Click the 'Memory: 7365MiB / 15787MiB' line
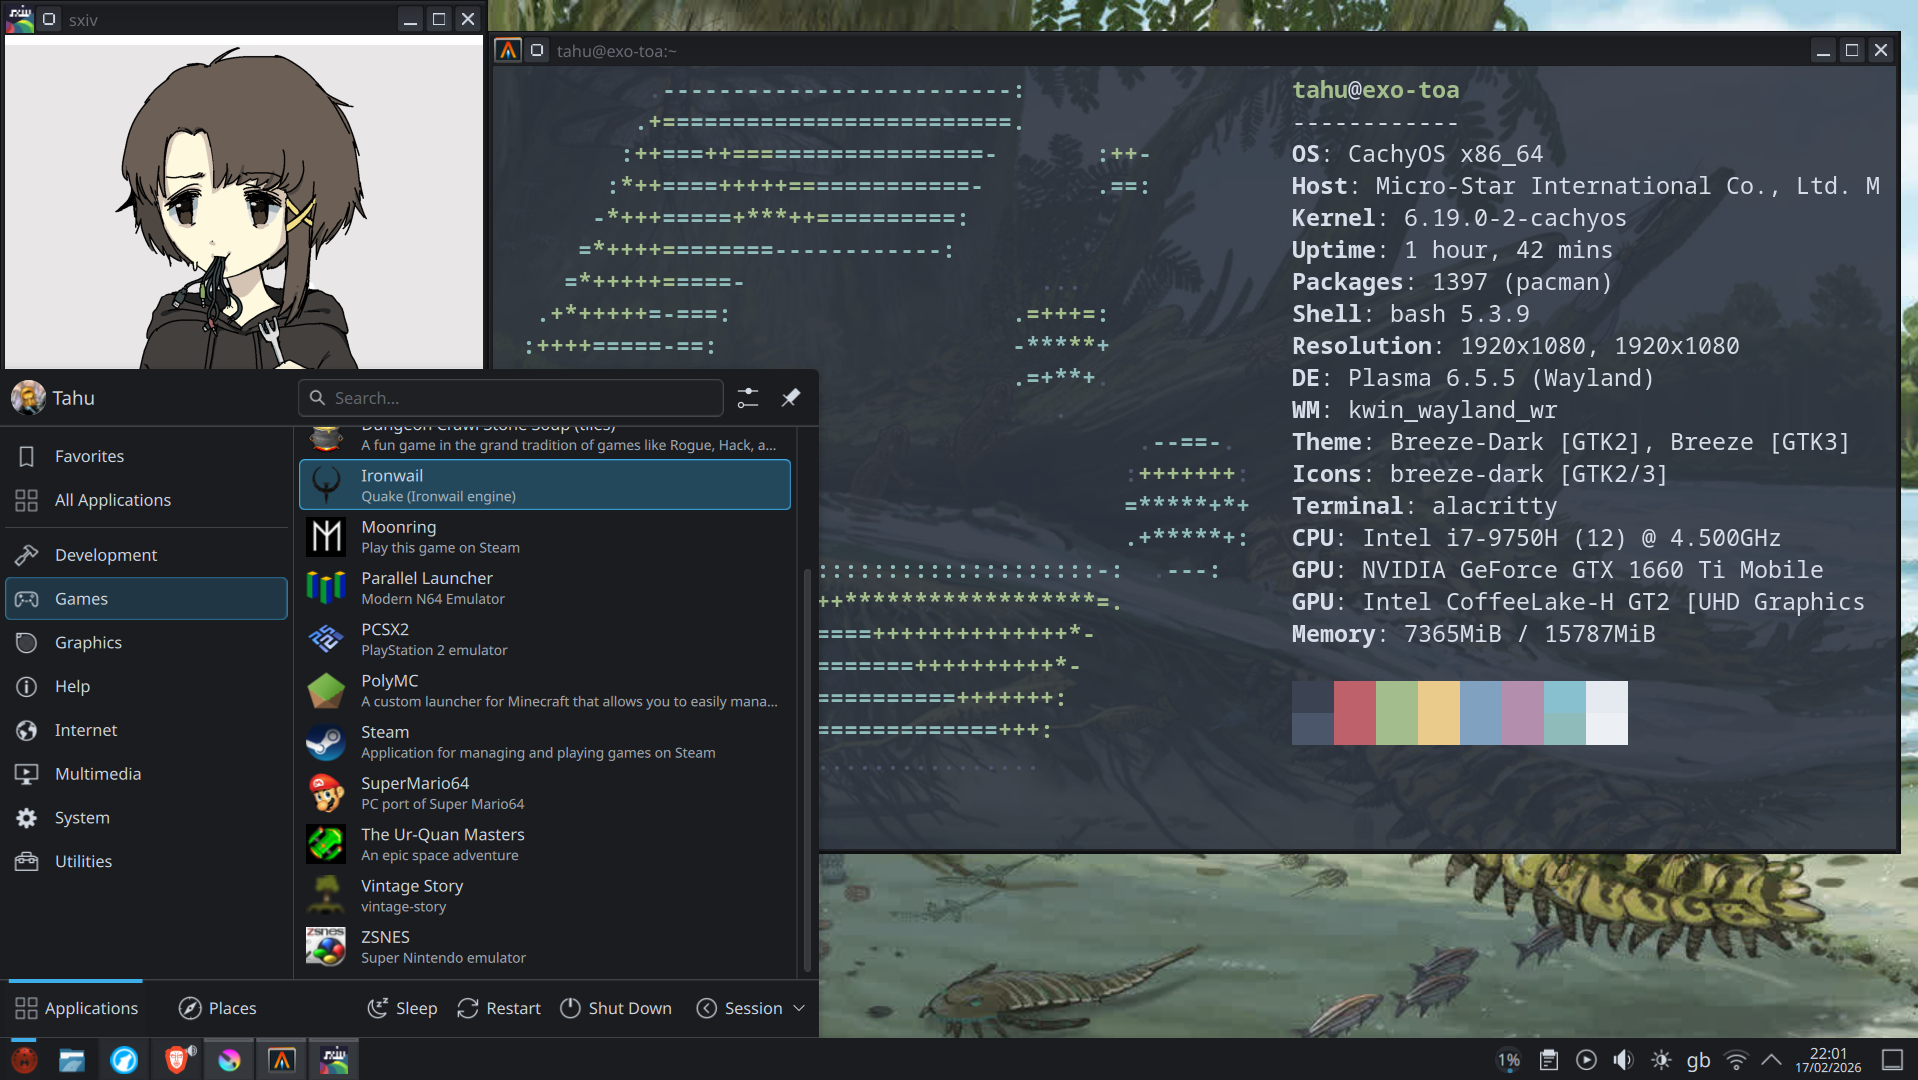 click(1473, 634)
